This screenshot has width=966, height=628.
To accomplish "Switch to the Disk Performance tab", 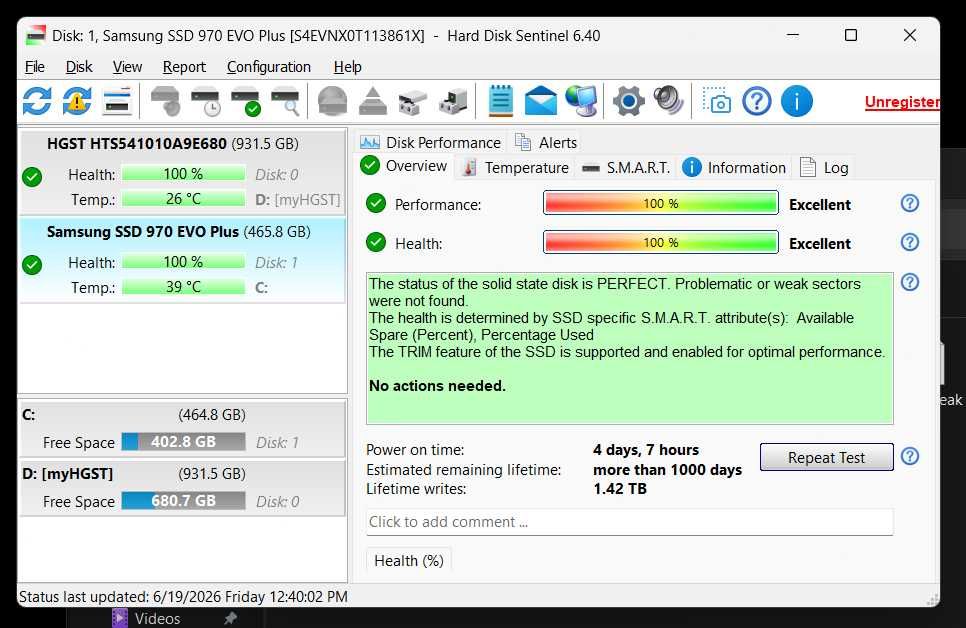I will click(x=431, y=142).
